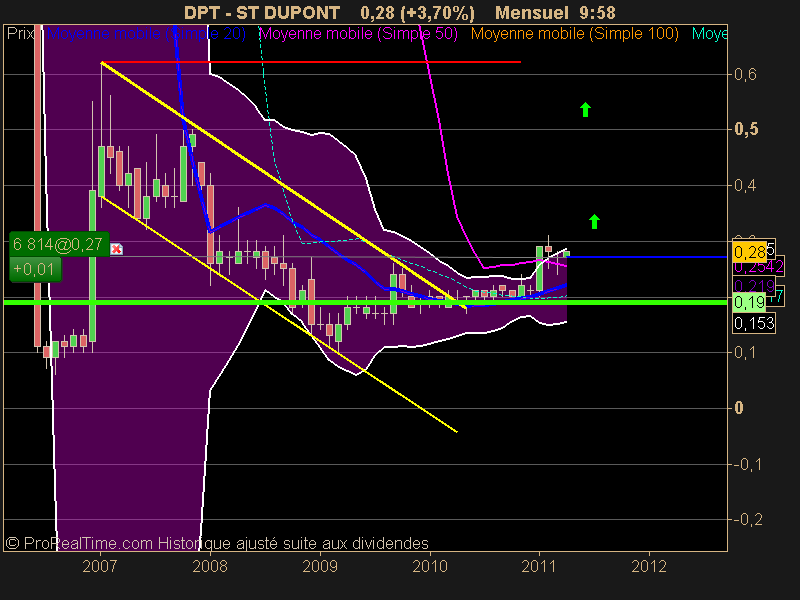This screenshot has height=600, width=800.
Task: Open Moyenne mobile (Simple 20) legend
Action: (x=146, y=34)
